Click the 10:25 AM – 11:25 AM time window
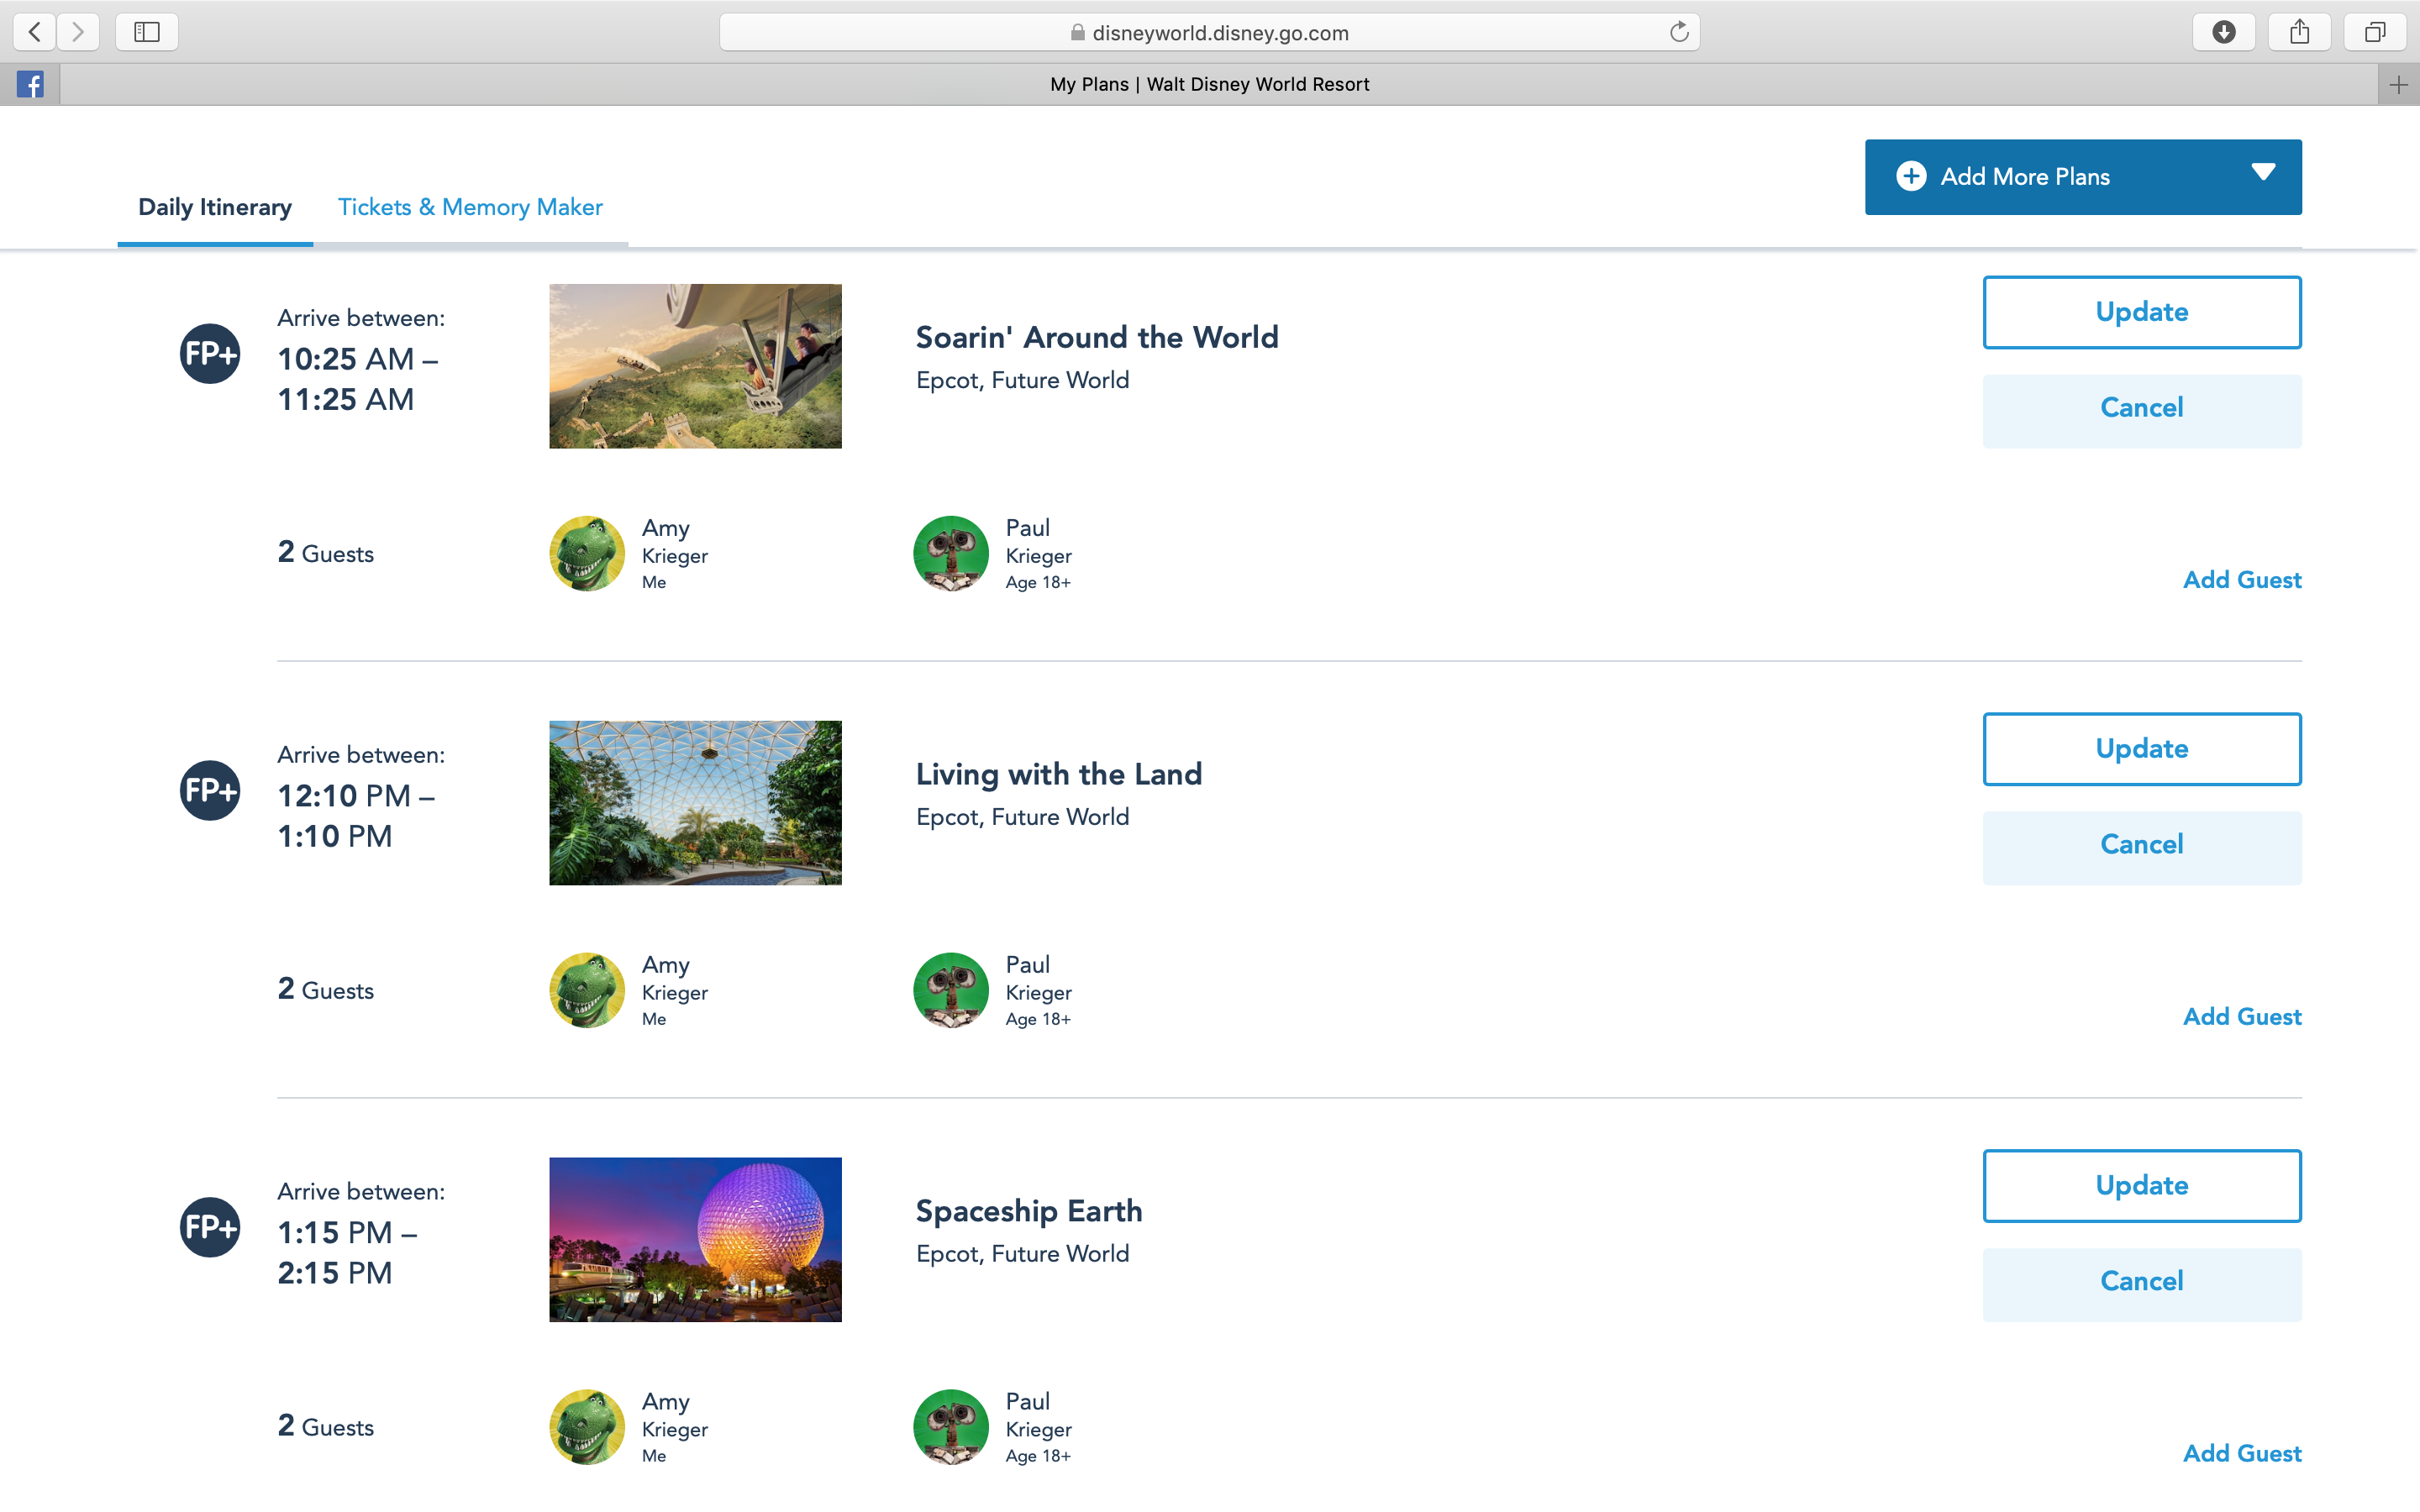This screenshot has width=2420, height=1512. (x=358, y=379)
